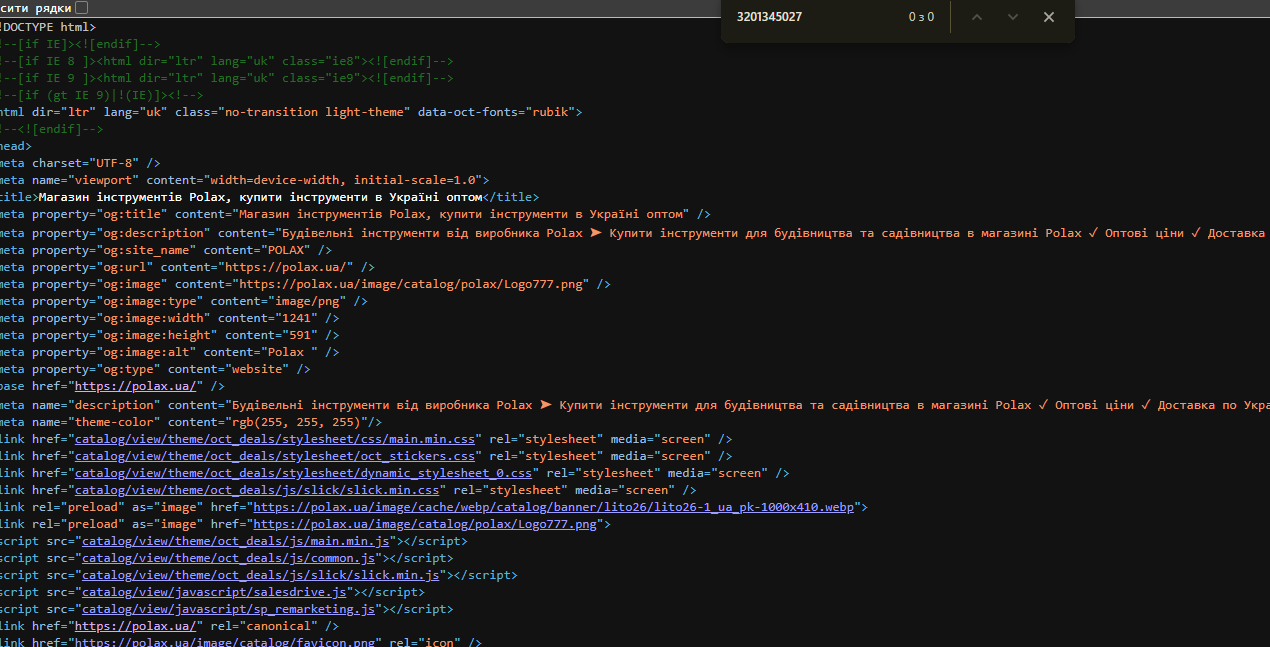The image size is (1270, 647).
Task: Close the find bar
Action: 1049,17
